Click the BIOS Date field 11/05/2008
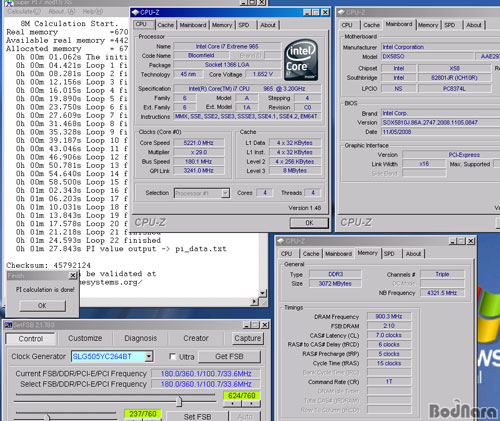This screenshot has height=421, width=500. [x=440, y=132]
